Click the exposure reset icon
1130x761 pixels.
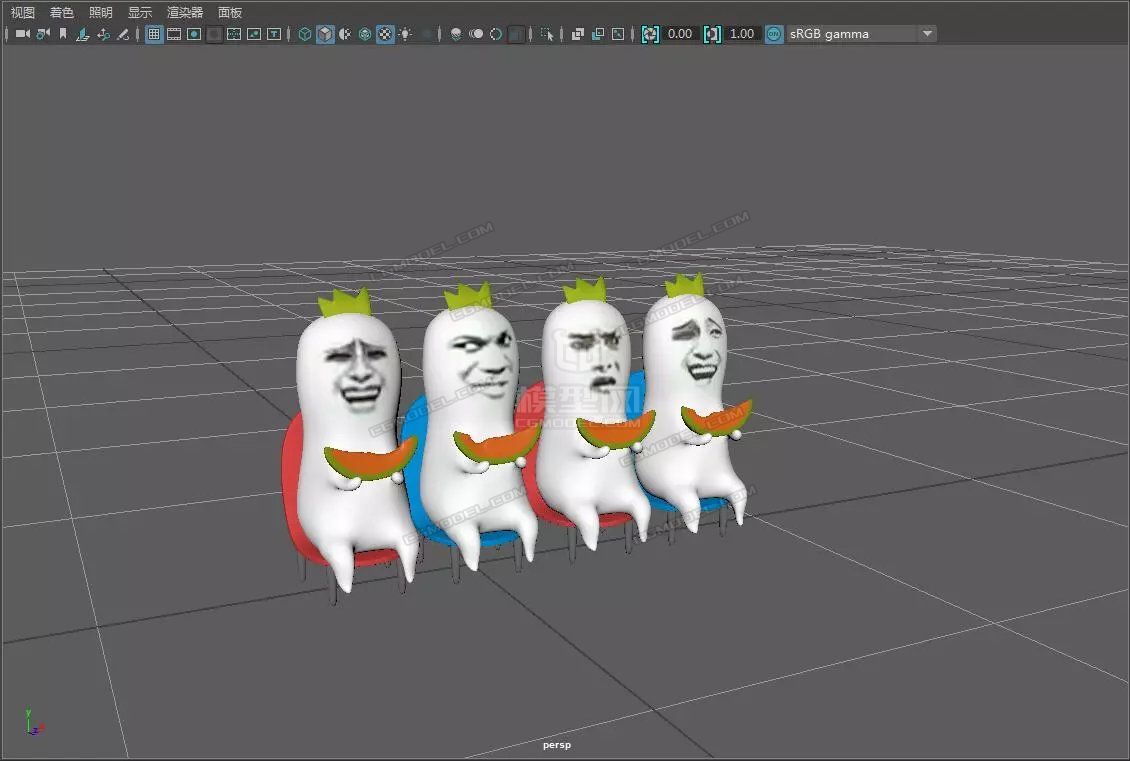coord(651,34)
